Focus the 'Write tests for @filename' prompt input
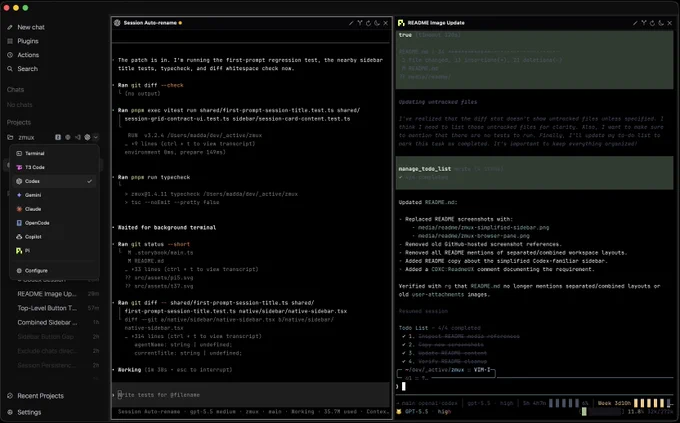 (x=252, y=395)
